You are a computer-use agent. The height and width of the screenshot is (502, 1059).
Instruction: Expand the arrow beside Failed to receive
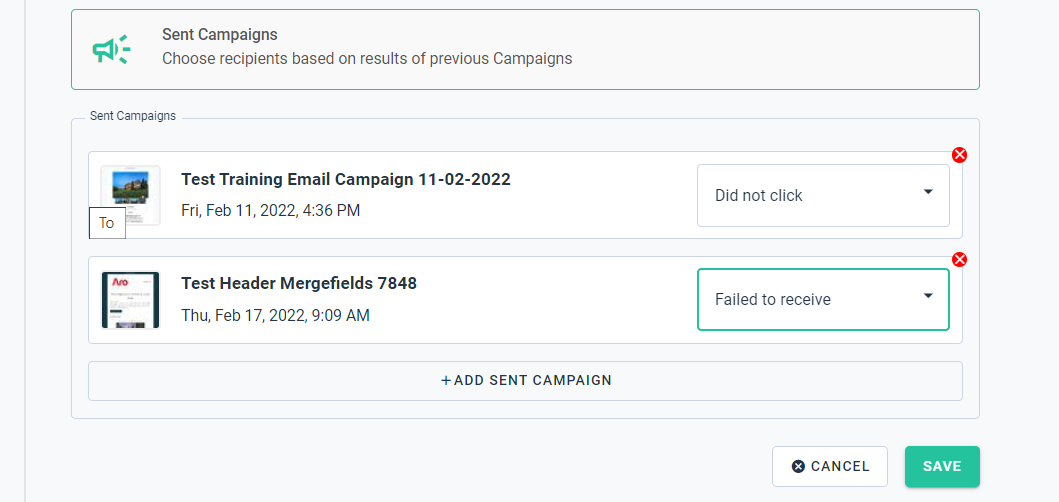(928, 296)
